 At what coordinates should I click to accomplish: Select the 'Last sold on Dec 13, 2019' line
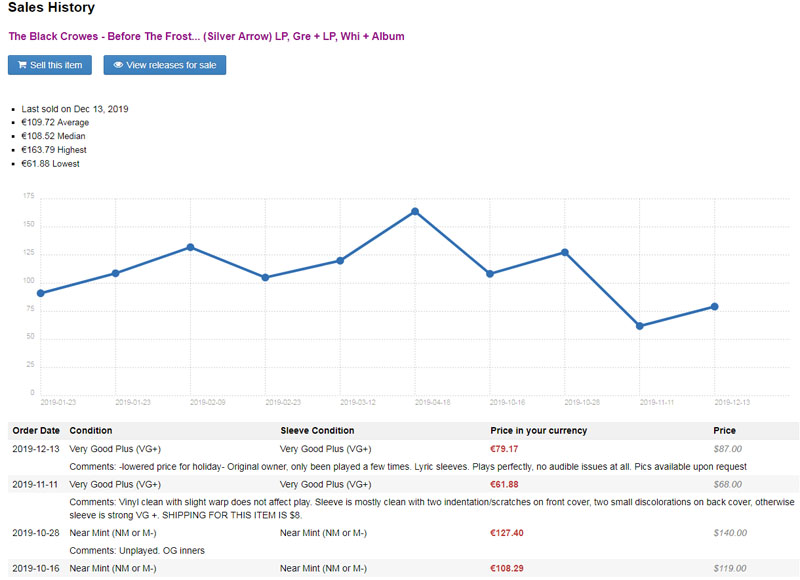click(75, 109)
